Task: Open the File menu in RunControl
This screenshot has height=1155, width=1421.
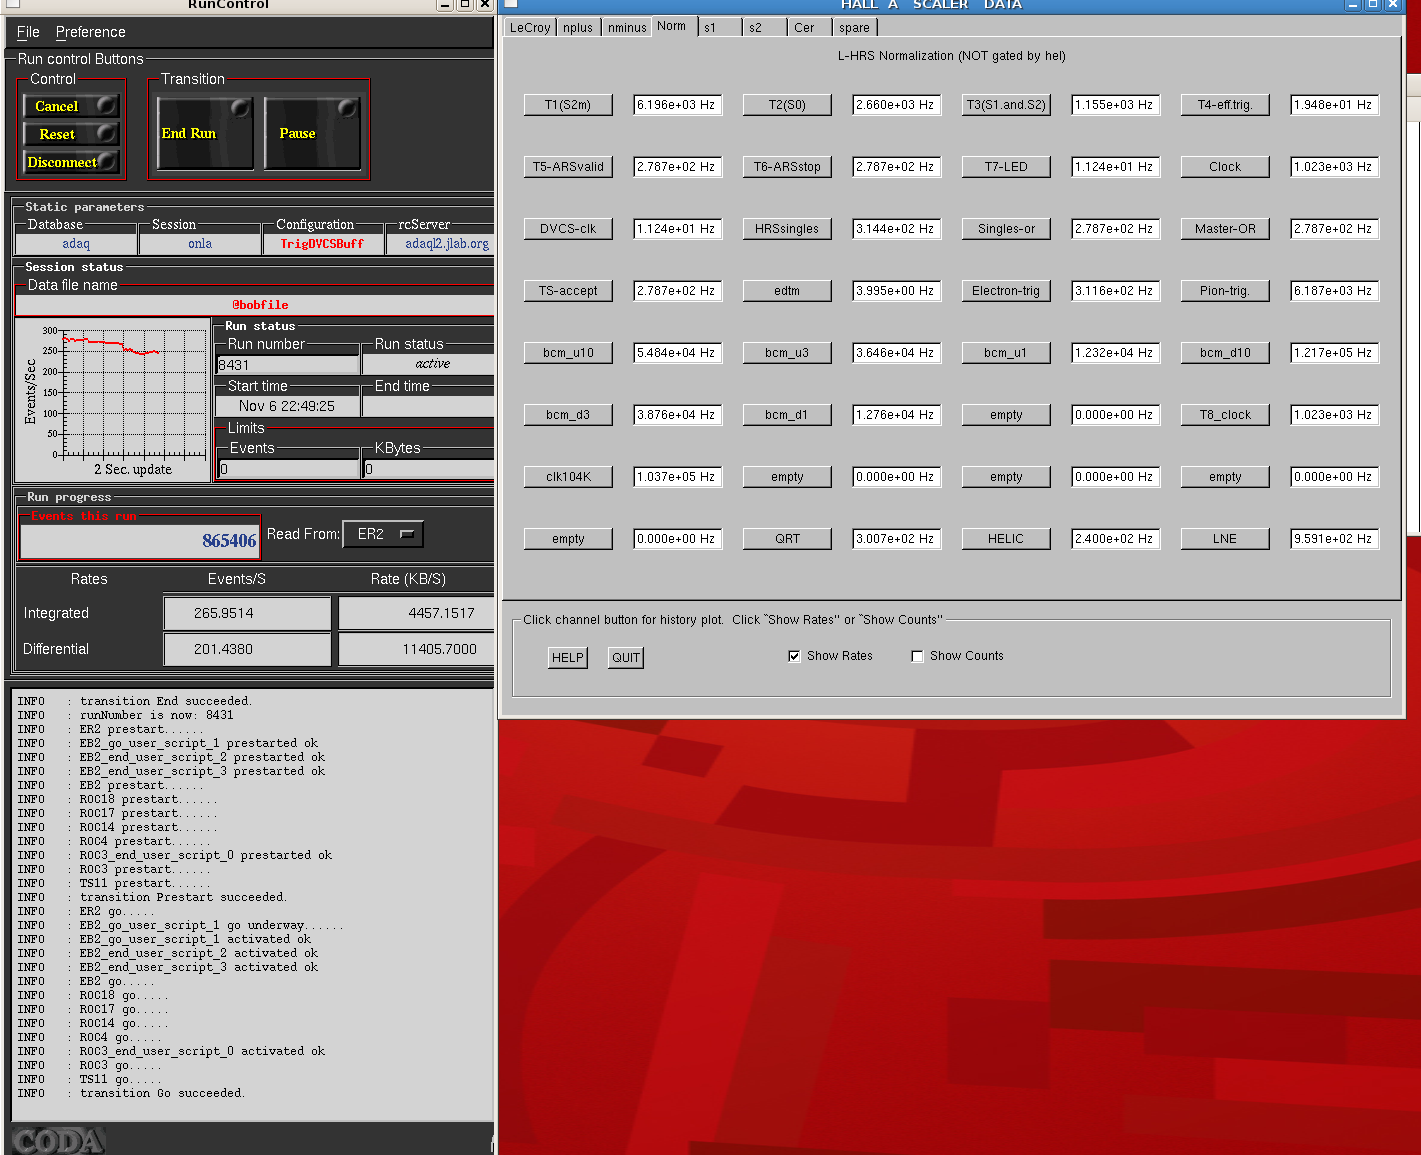Action: pyautogui.click(x=28, y=32)
